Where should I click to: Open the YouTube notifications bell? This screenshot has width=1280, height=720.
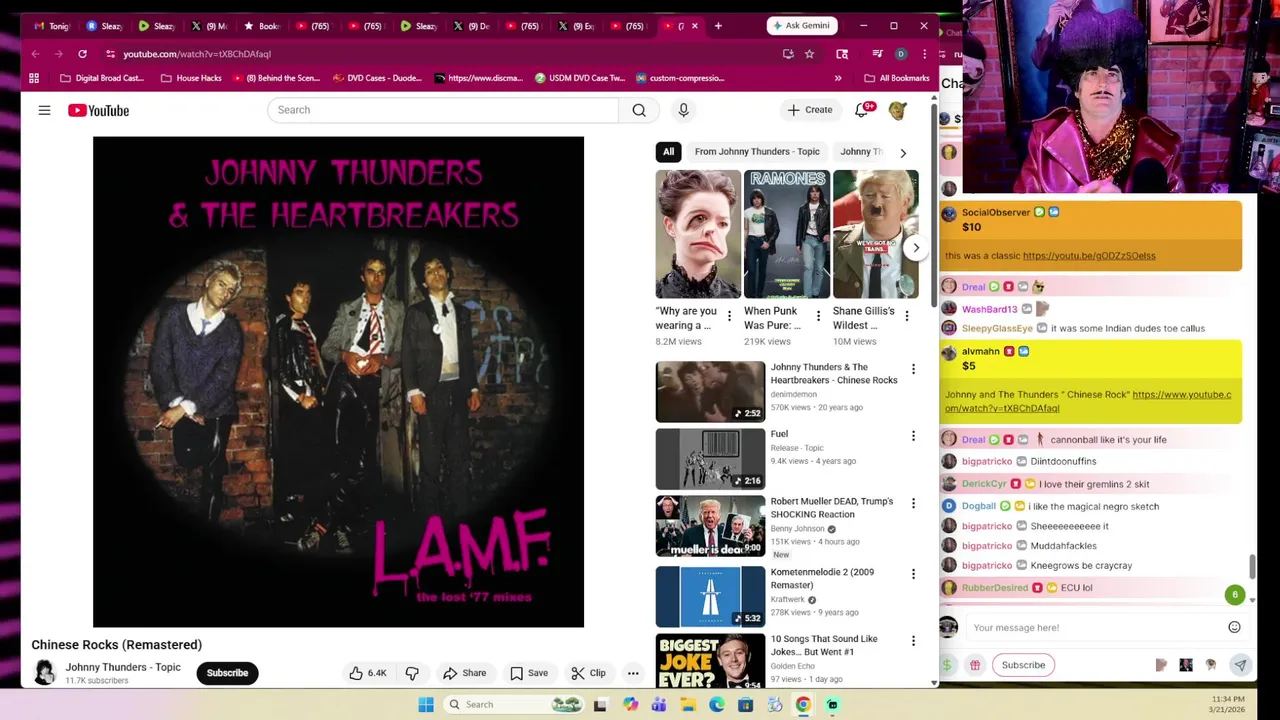coord(862,110)
